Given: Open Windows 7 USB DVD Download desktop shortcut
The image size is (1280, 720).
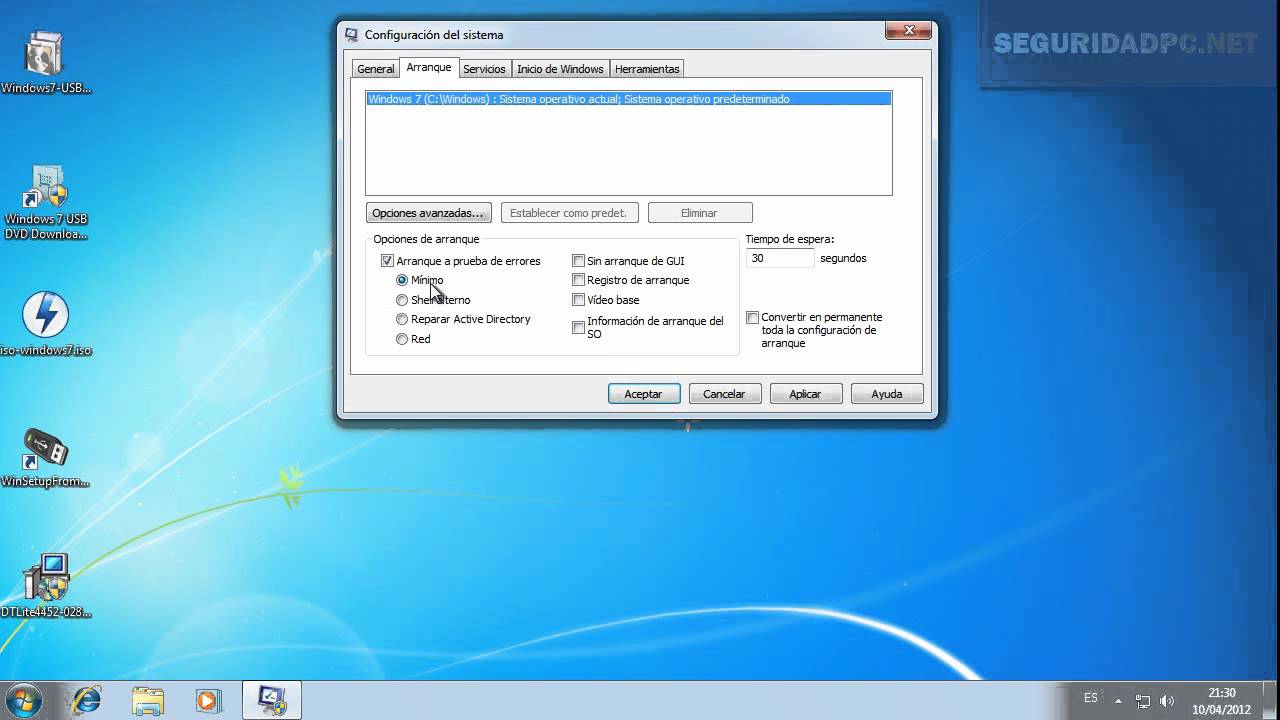Looking at the screenshot, I should (x=45, y=203).
